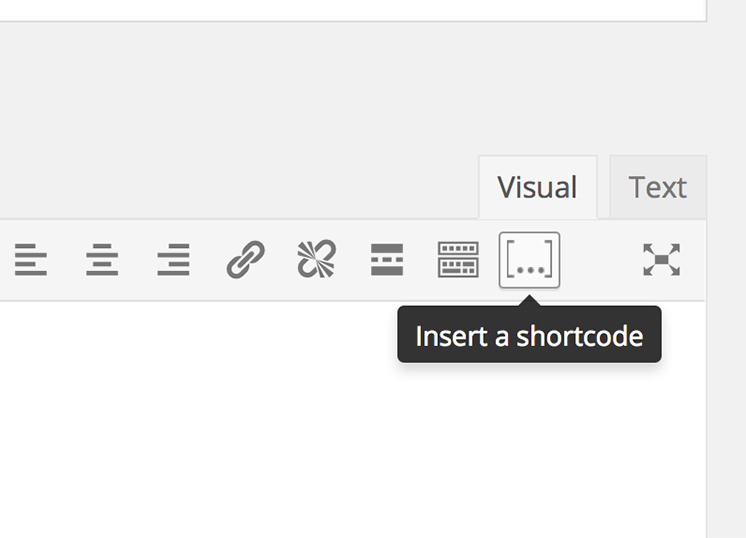Click the remove link broken-chain icon

click(316, 260)
